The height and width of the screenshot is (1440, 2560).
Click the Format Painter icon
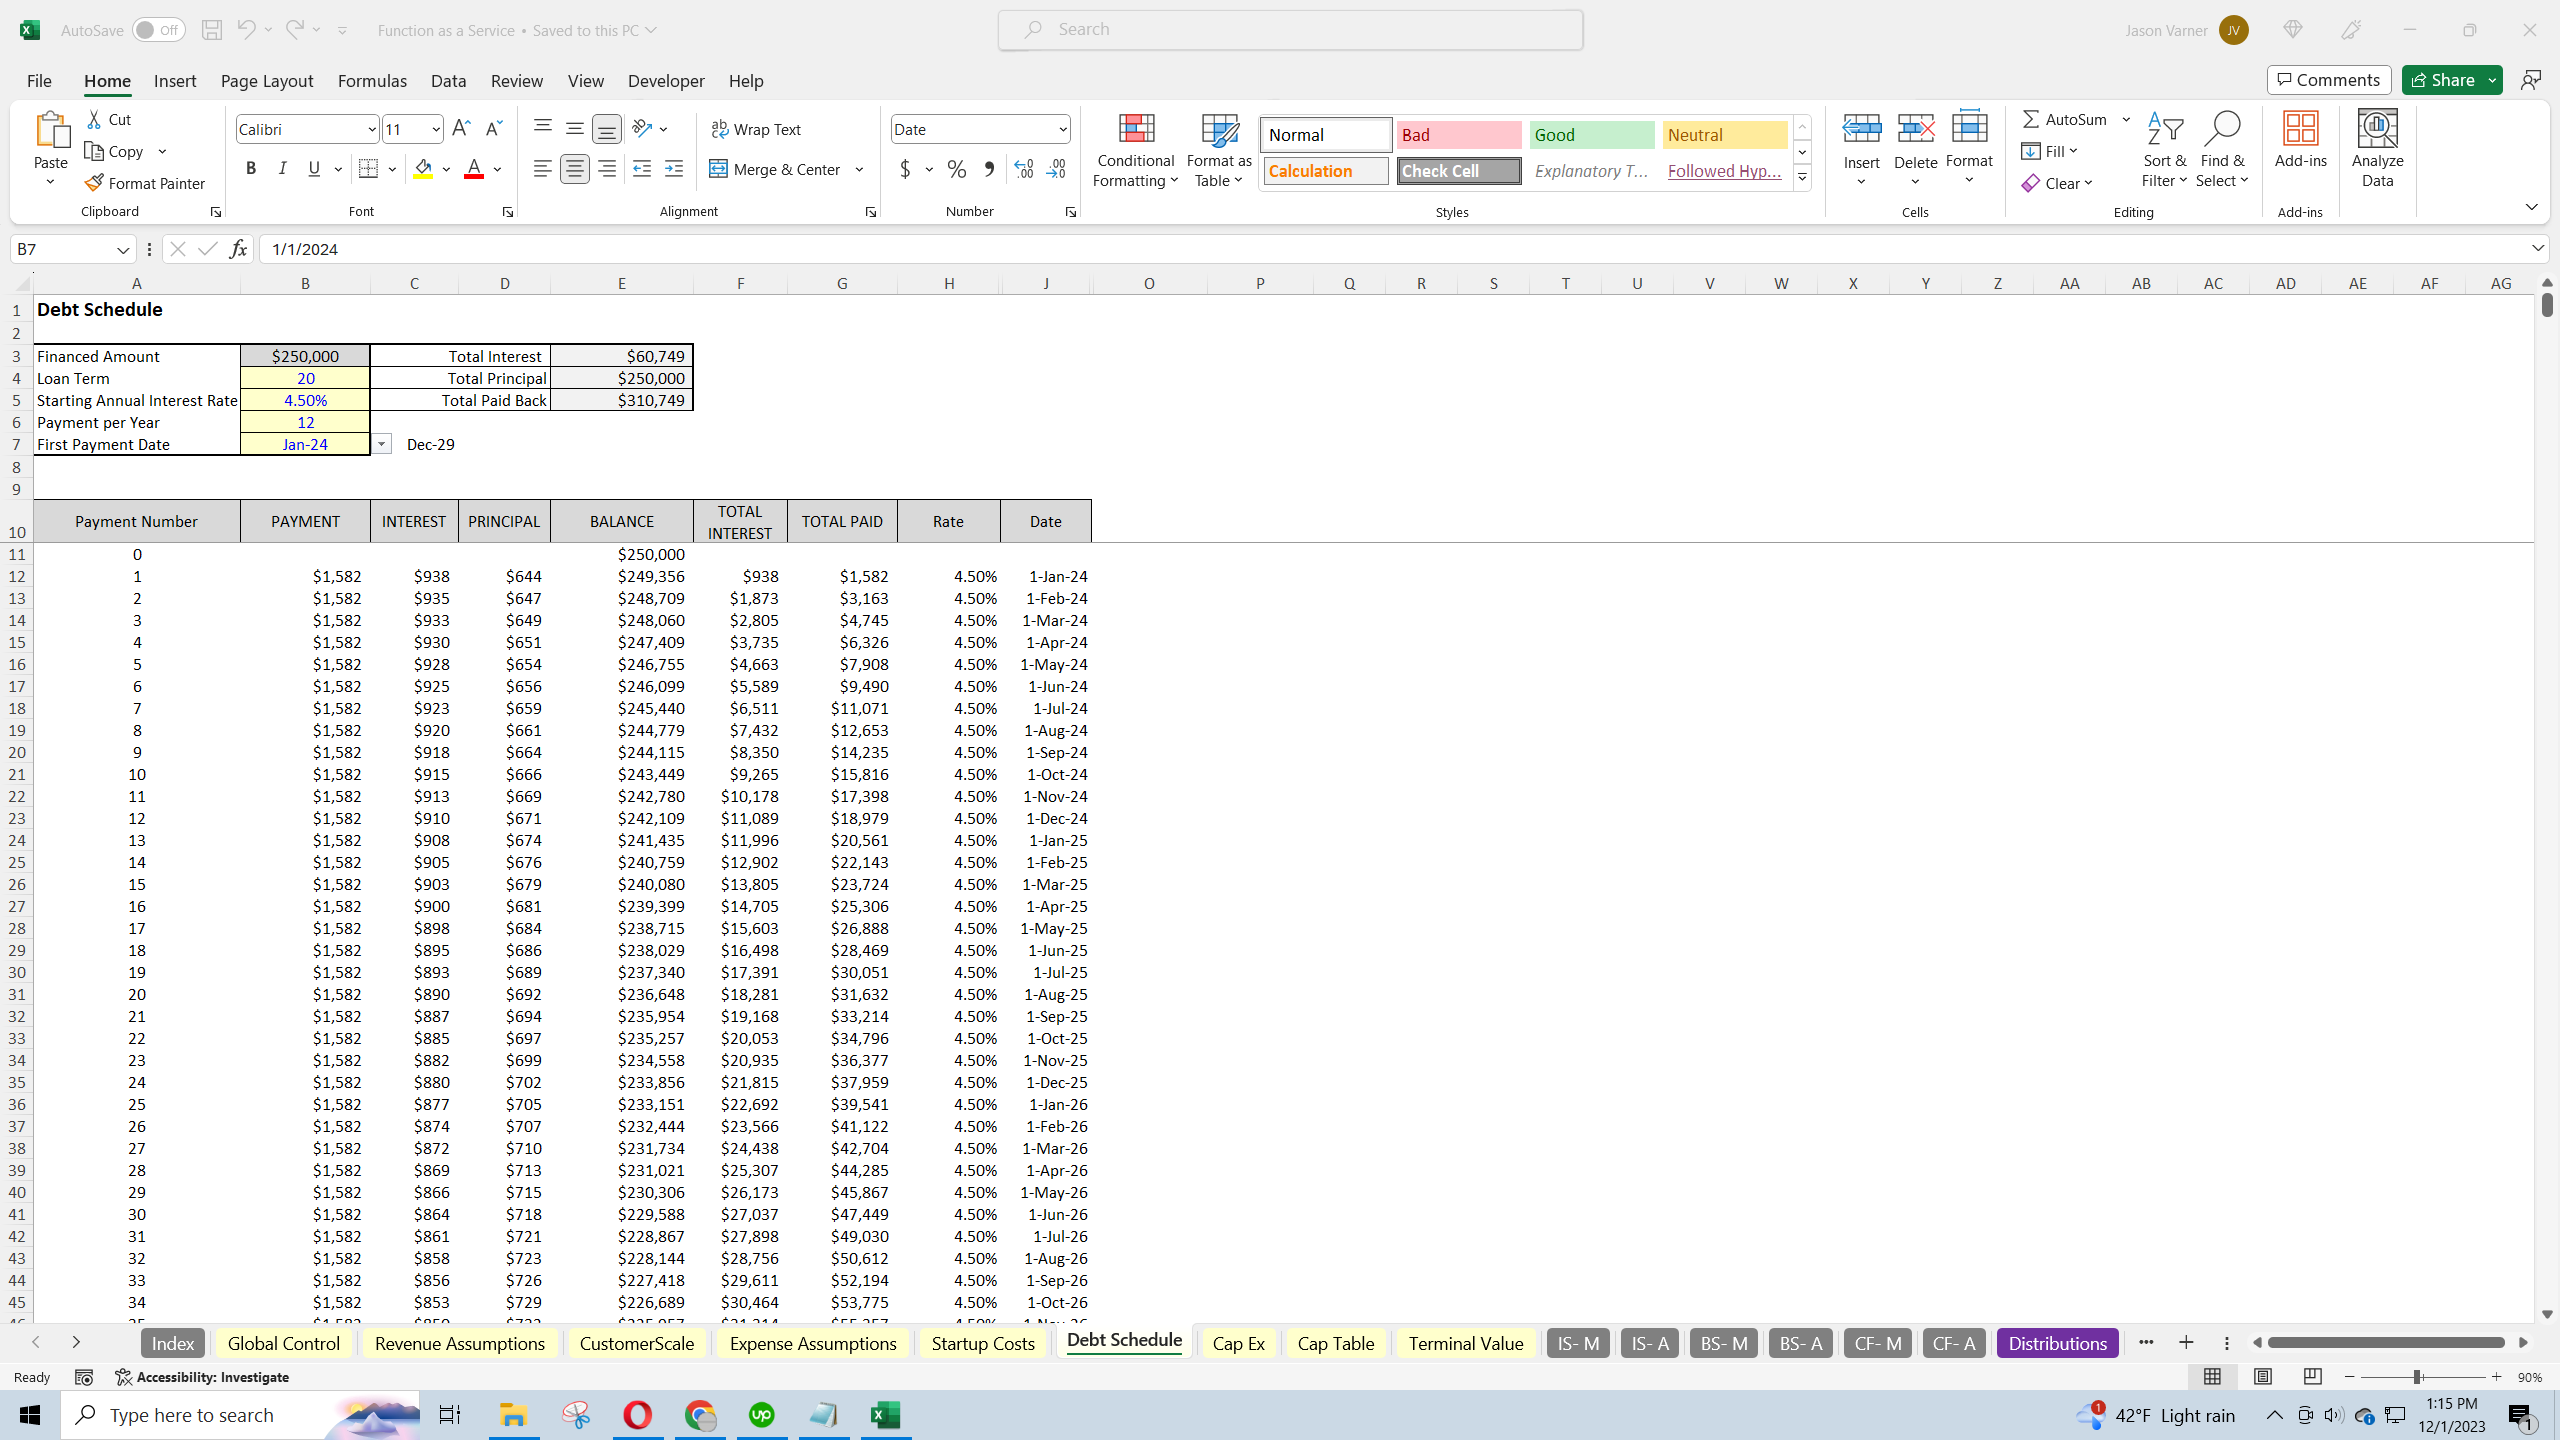[95, 183]
